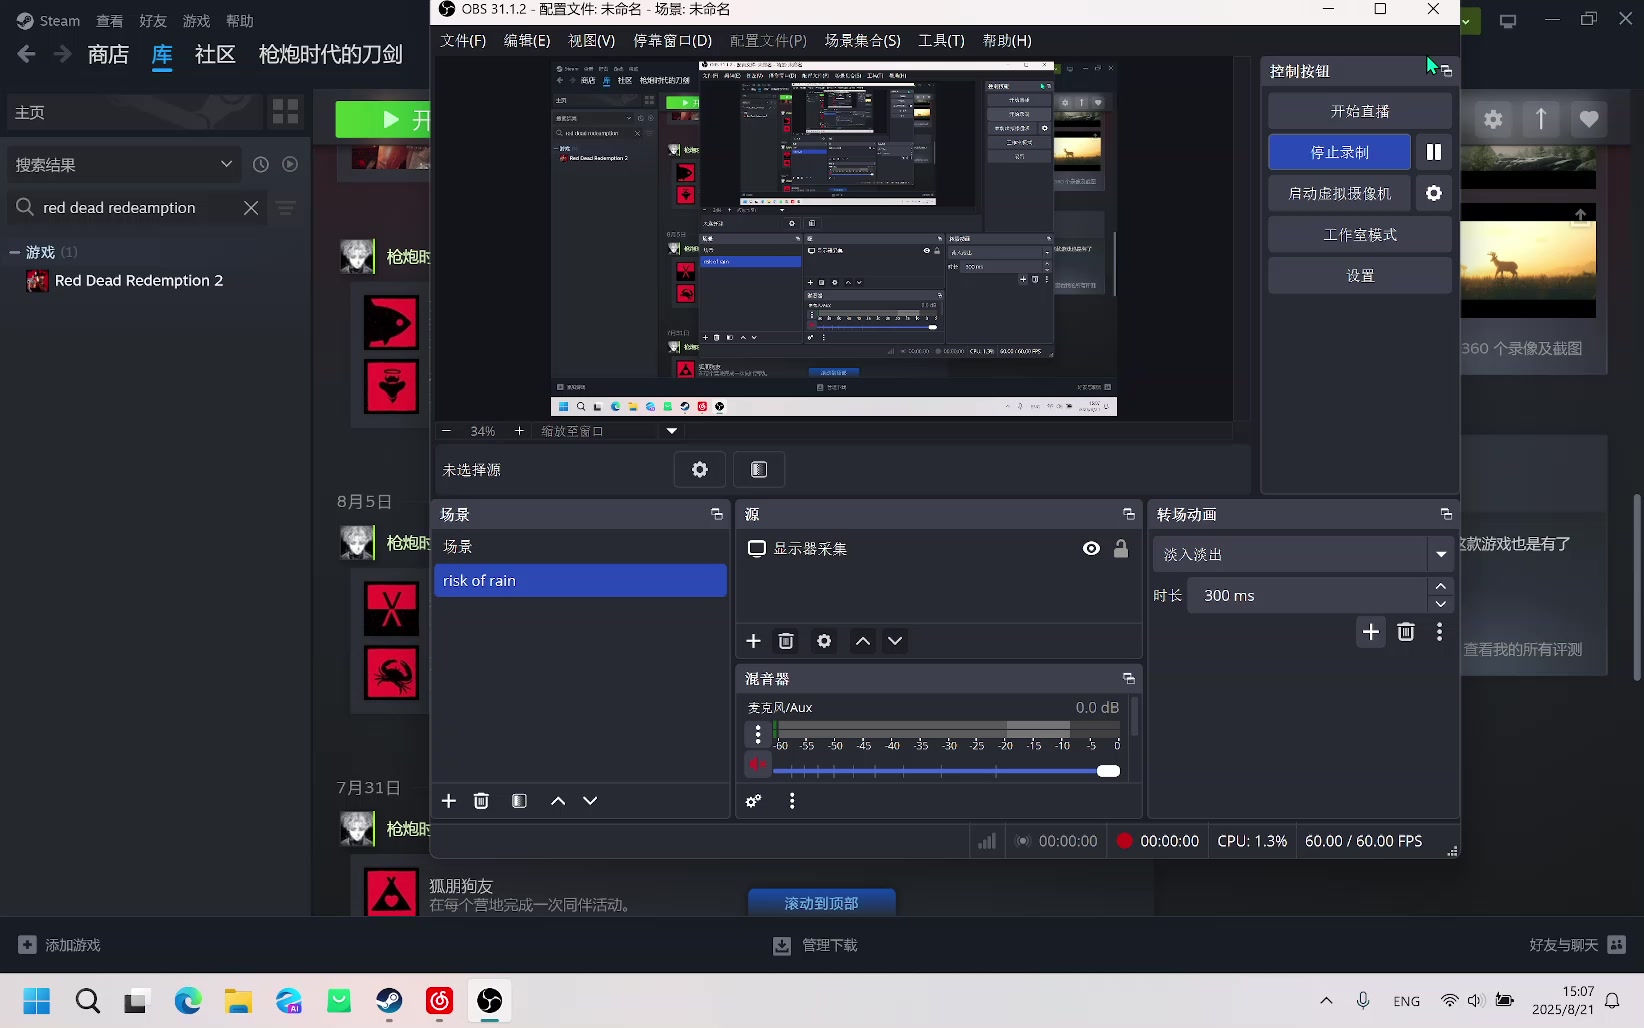Expand Steam 搜索结果 dropdown
1644x1028 pixels.
point(227,164)
